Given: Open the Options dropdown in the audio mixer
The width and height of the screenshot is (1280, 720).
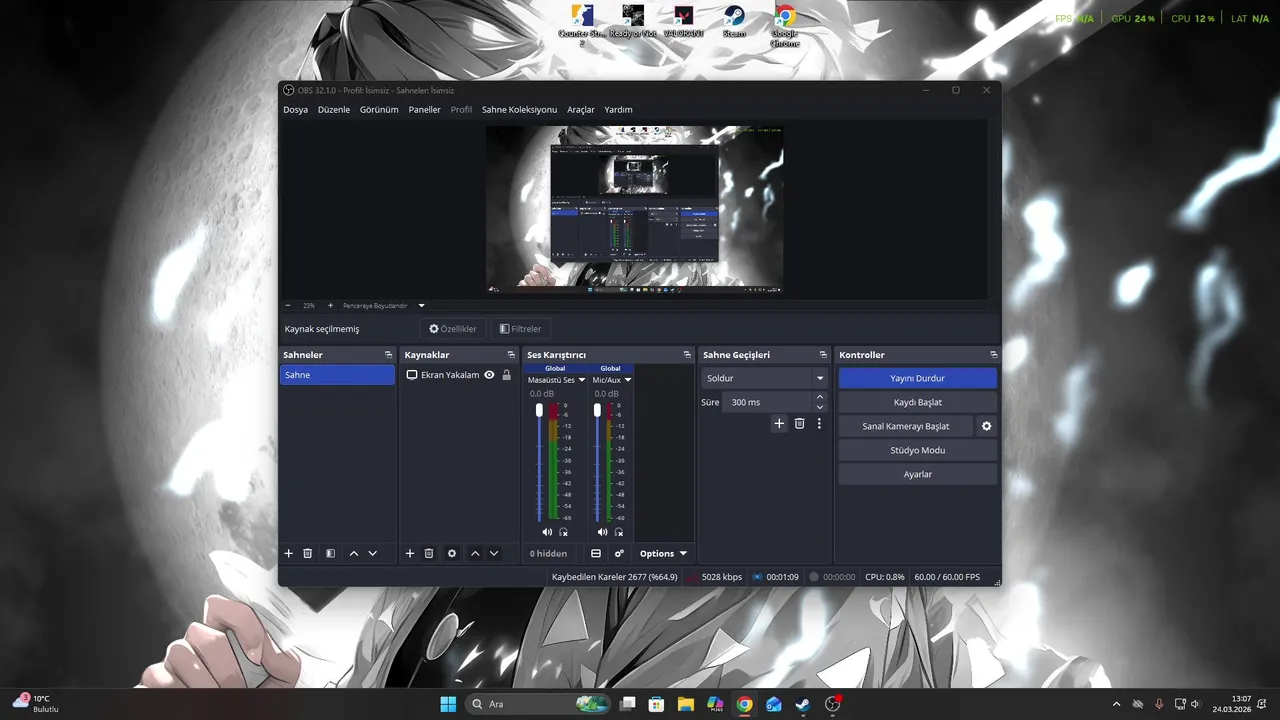Looking at the screenshot, I should click(663, 553).
